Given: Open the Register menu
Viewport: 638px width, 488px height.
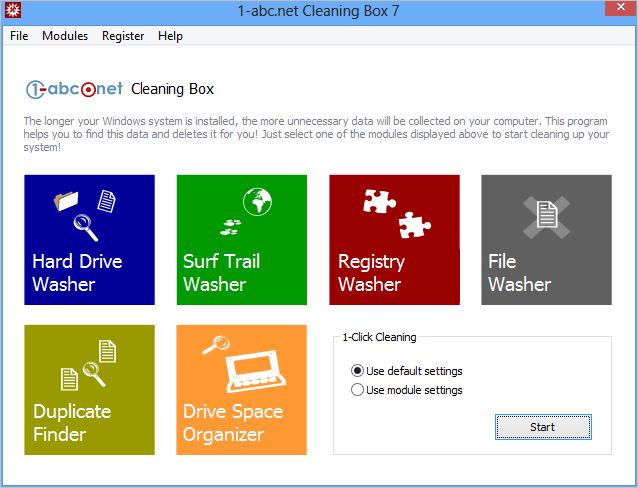Looking at the screenshot, I should pos(123,36).
